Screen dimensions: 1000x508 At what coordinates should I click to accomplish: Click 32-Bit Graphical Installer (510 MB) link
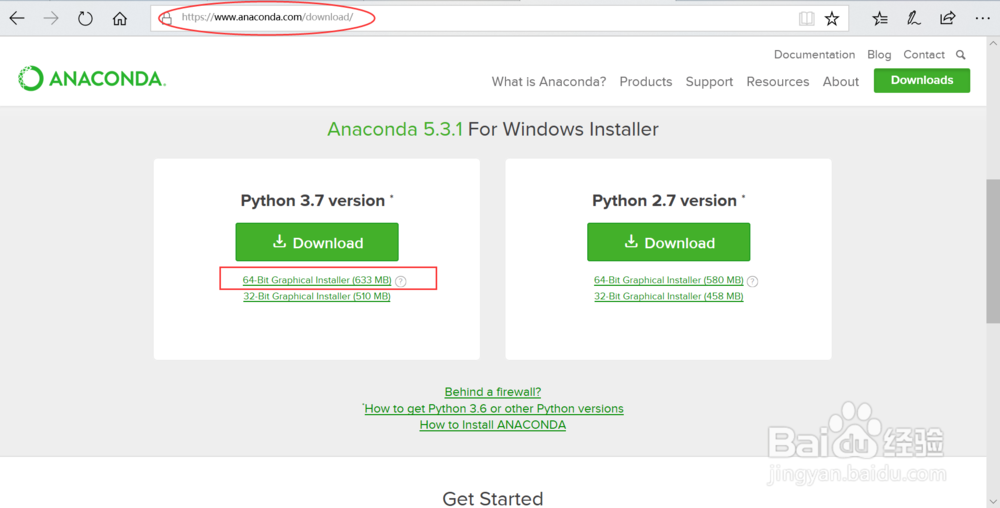[316, 296]
